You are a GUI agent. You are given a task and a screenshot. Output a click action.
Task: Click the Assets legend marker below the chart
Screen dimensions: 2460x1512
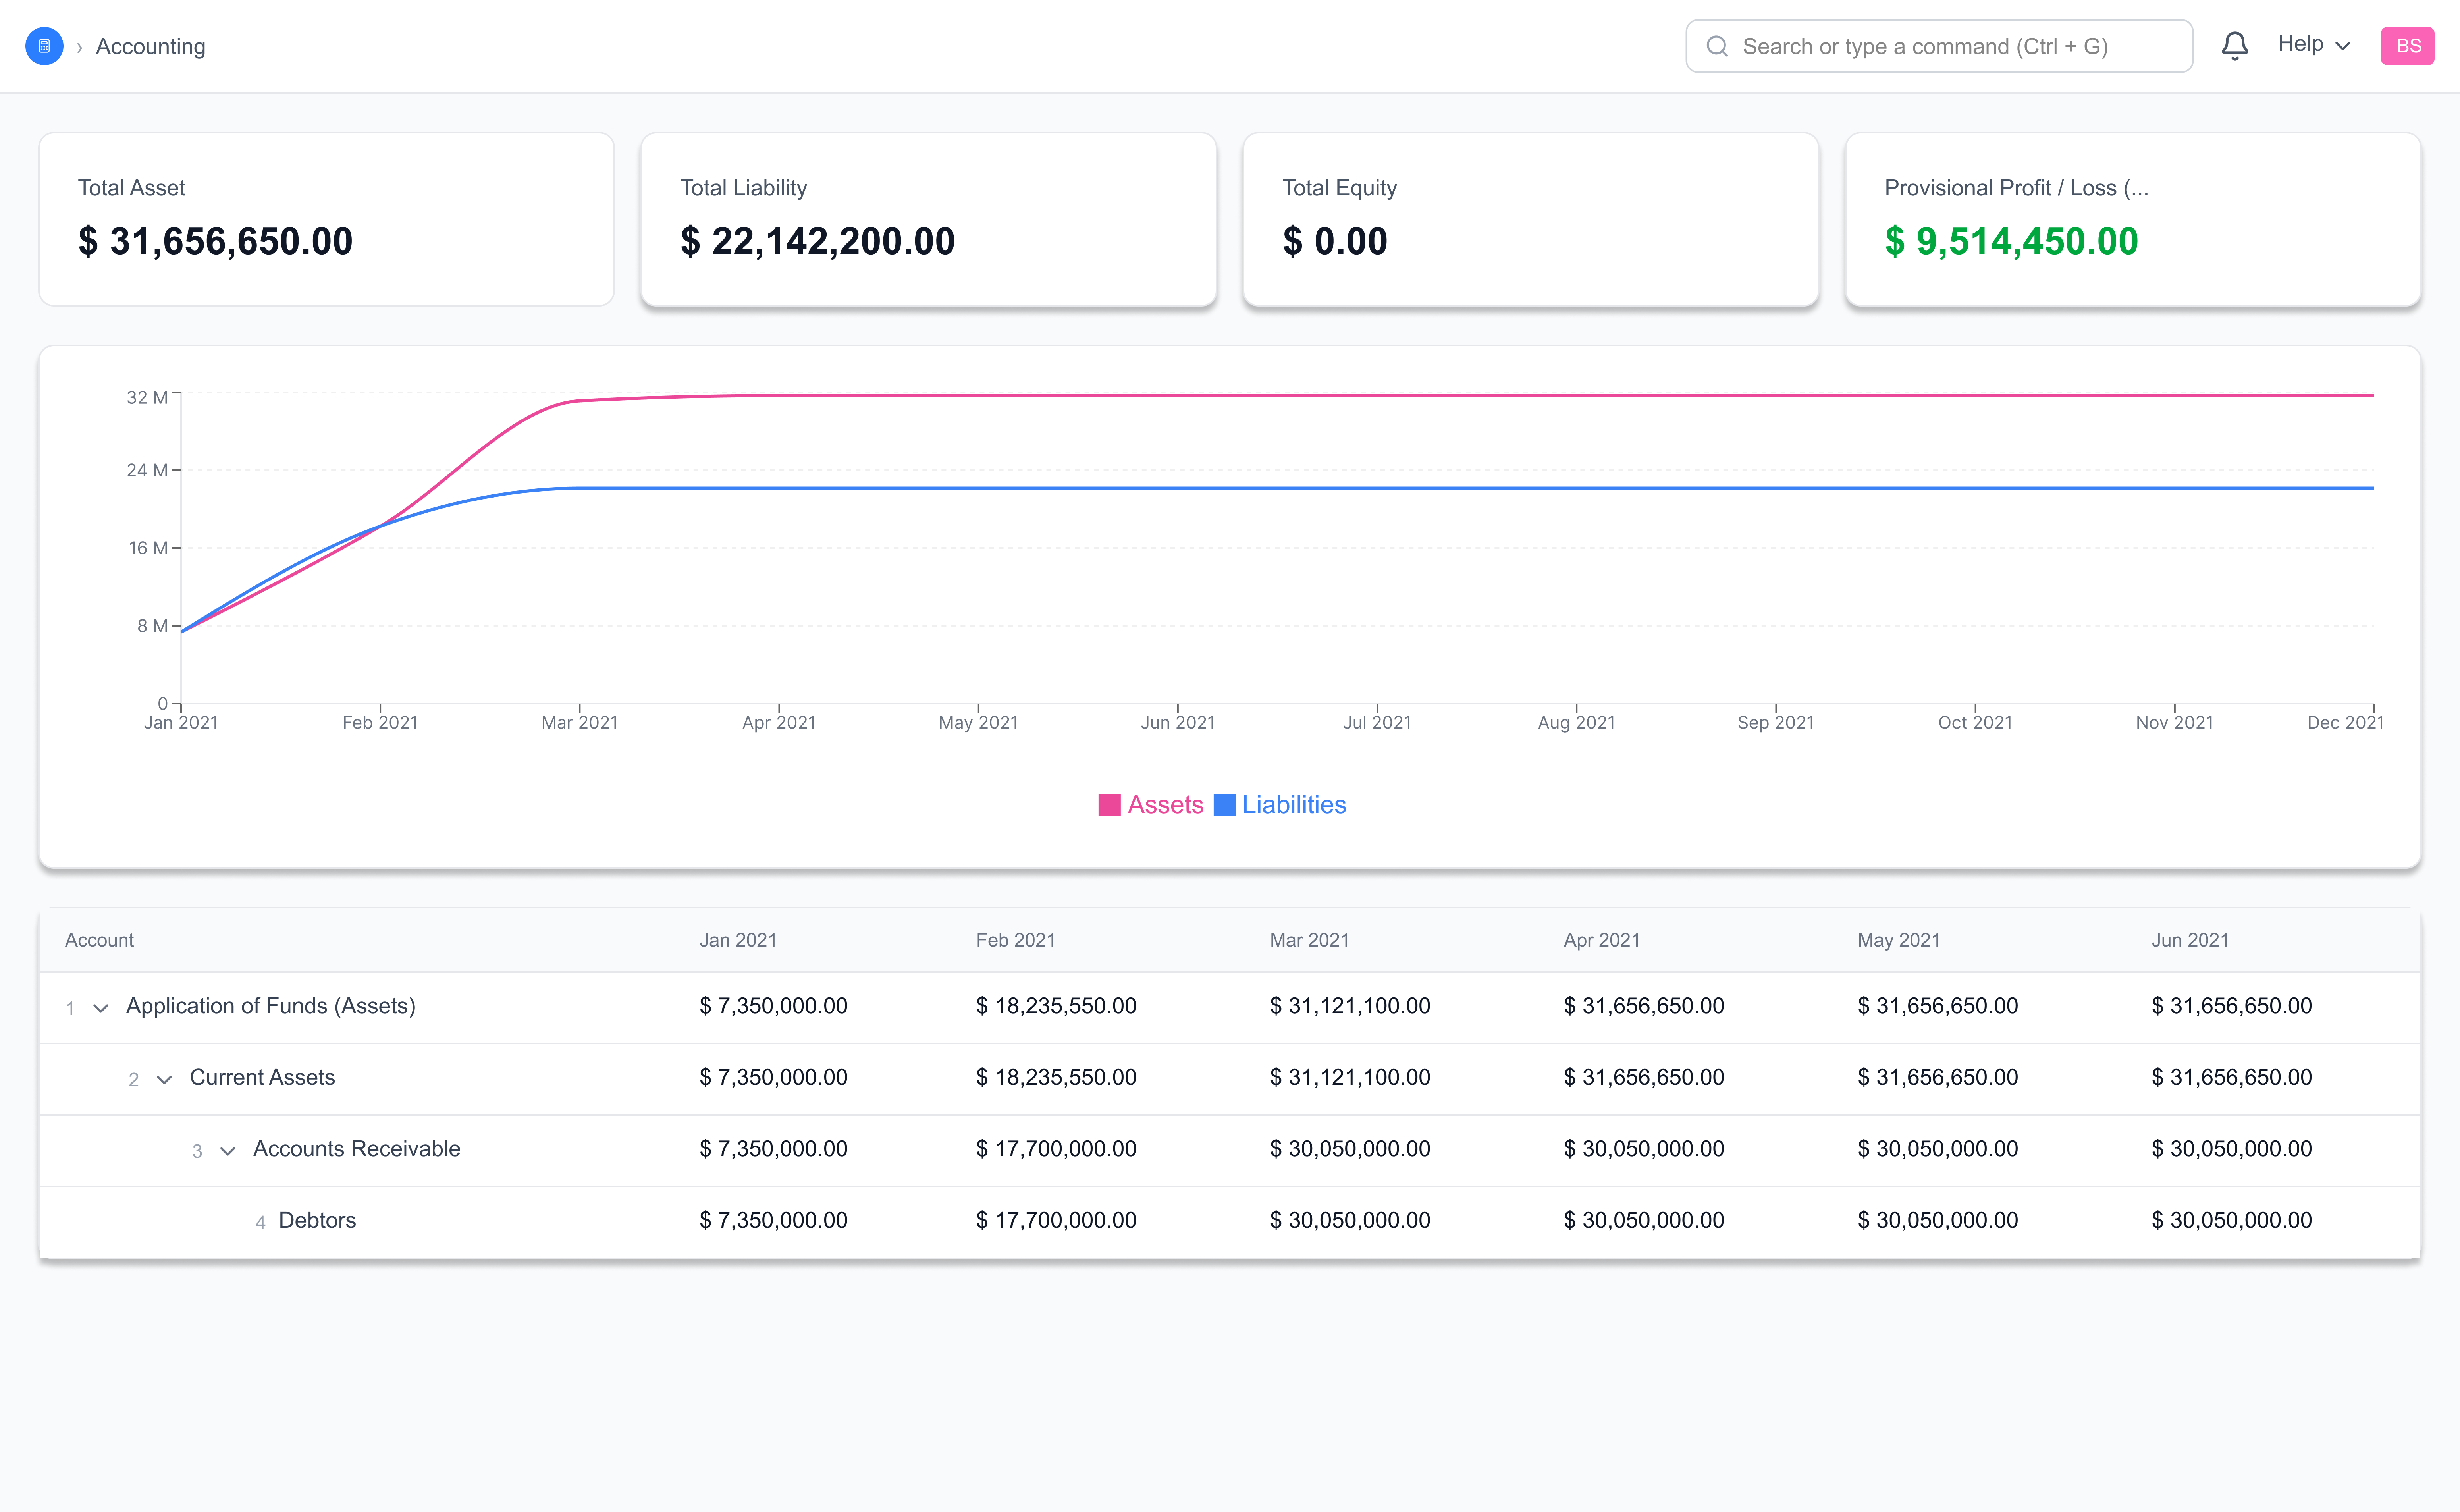[x=1110, y=804]
